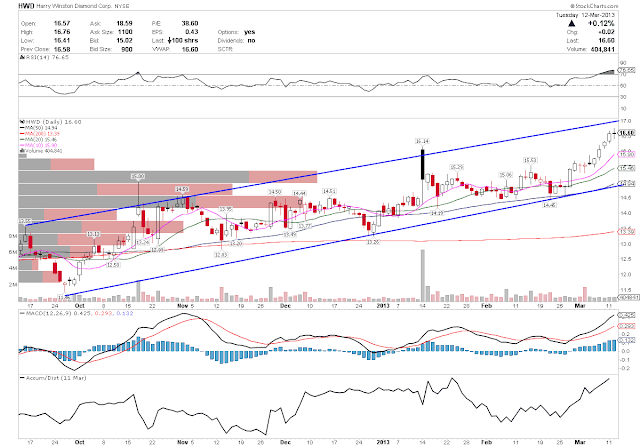Click the green MA(20) legend entry
The width and height of the screenshot is (640, 447).
(x=39, y=139)
